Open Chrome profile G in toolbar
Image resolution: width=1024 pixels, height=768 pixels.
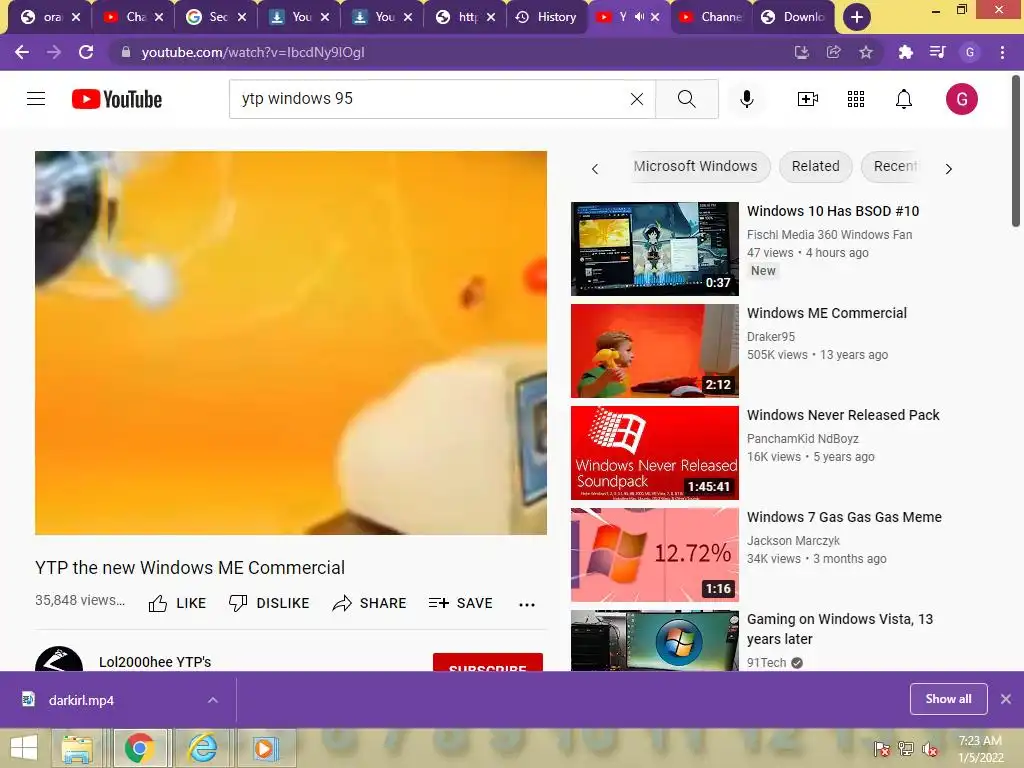970,52
